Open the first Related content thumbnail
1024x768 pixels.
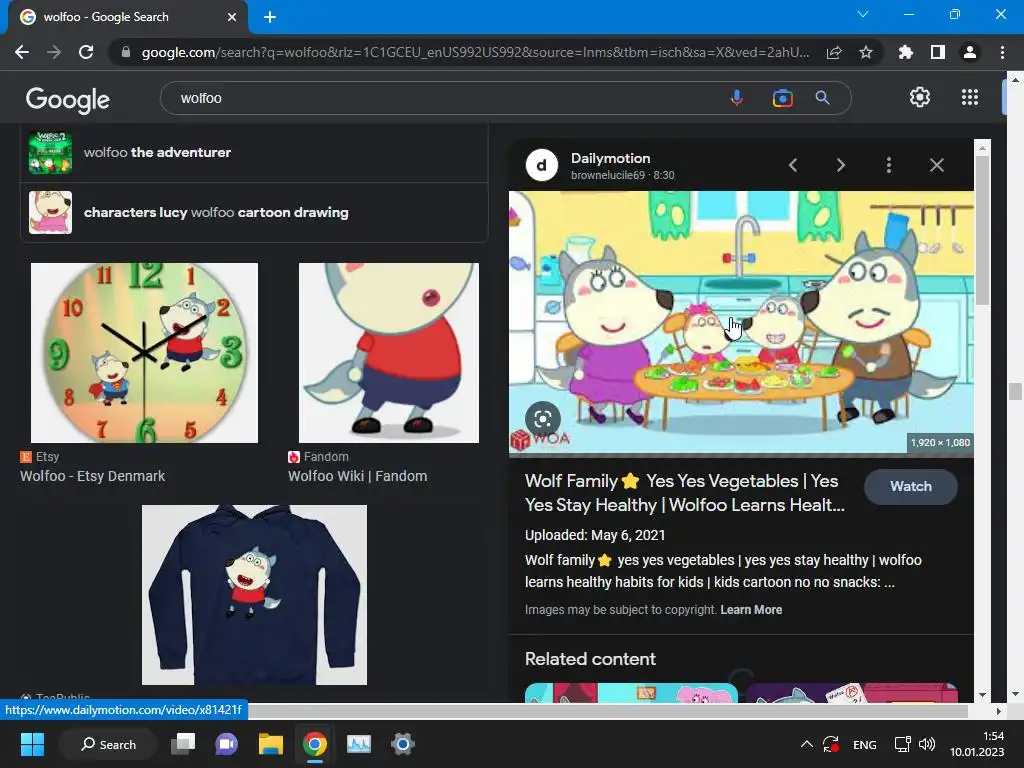[x=632, y=693]
